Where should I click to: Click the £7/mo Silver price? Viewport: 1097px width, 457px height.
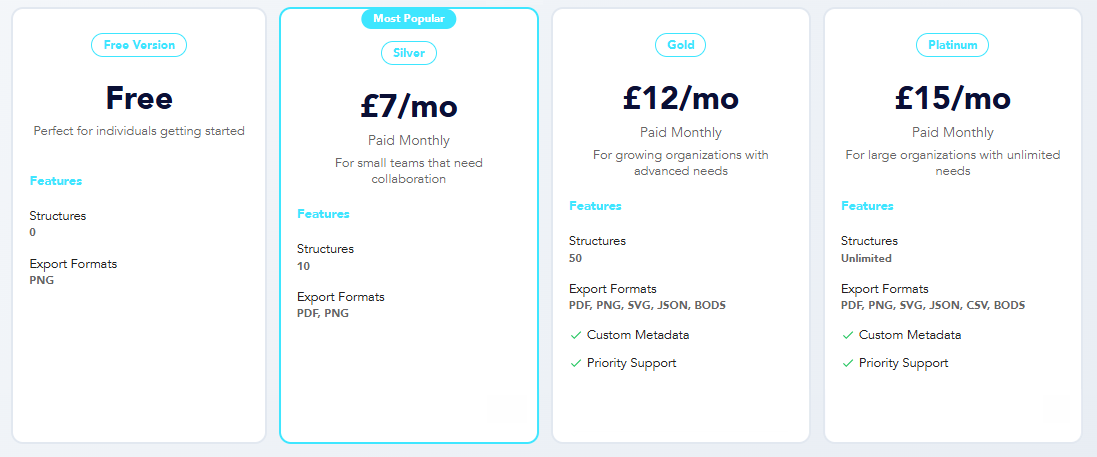(409, 106)
